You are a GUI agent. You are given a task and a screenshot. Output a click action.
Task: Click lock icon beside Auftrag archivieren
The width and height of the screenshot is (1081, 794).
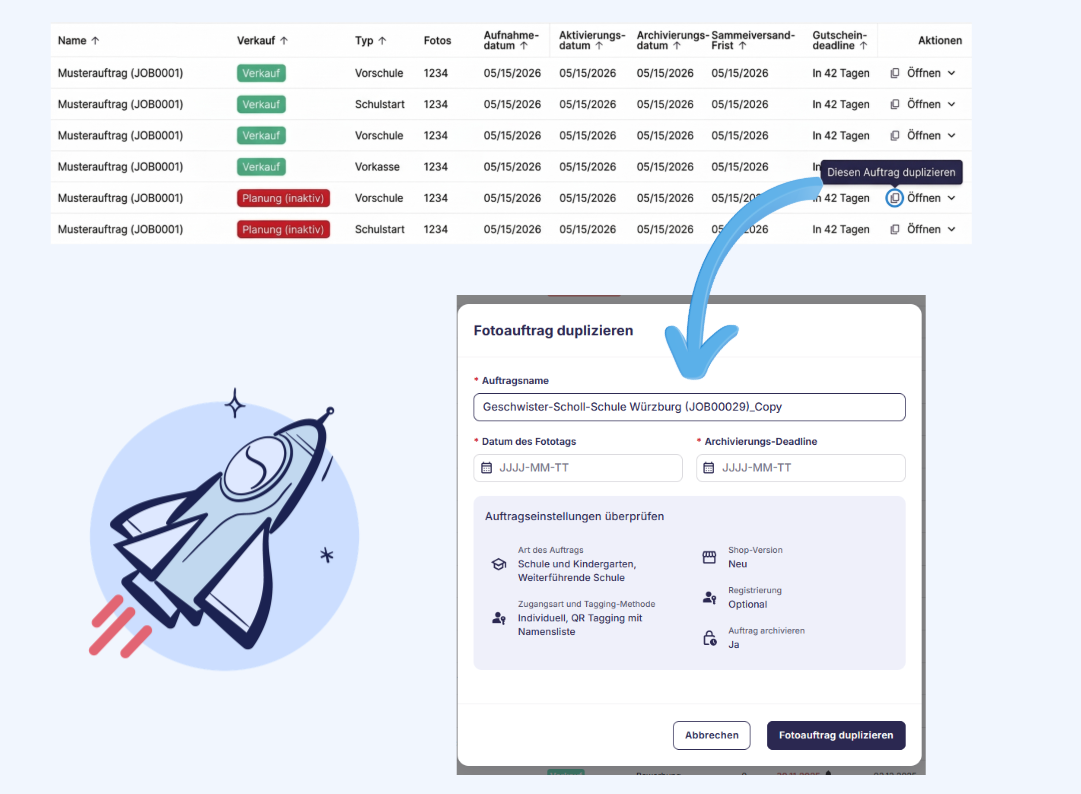(x=709, y=638)
